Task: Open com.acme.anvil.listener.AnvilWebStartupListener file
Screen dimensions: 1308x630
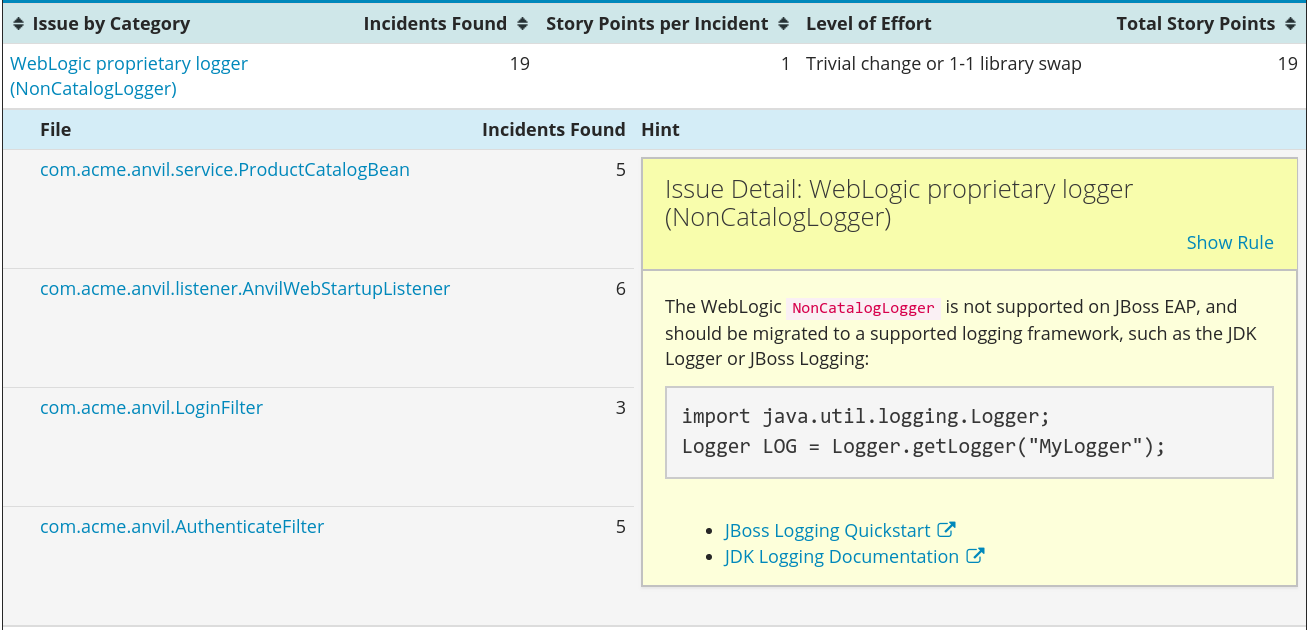Action: tap(245, 289)
